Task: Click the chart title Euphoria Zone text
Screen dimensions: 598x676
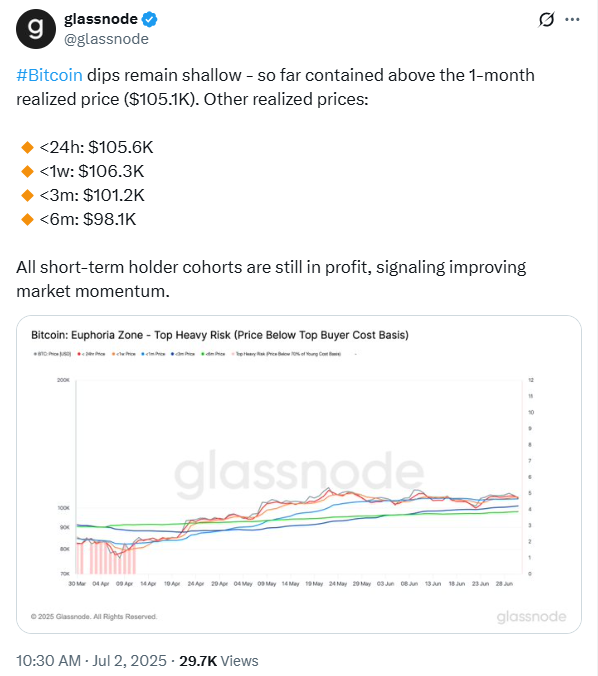Action: (107, 335)
